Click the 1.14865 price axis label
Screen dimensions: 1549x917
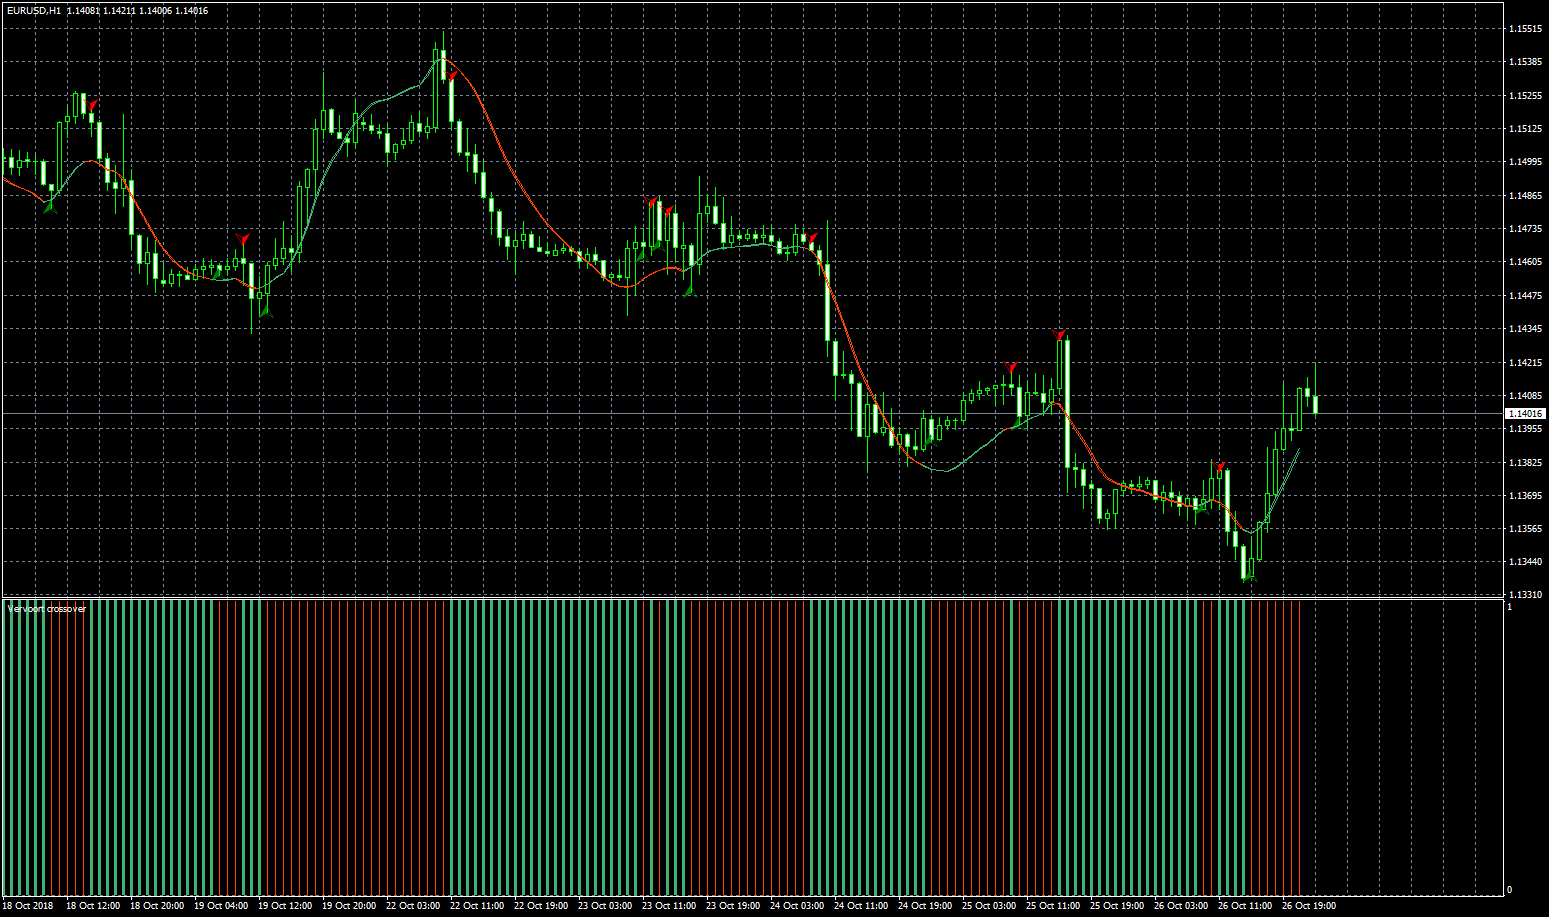(x=1525, y=196)
